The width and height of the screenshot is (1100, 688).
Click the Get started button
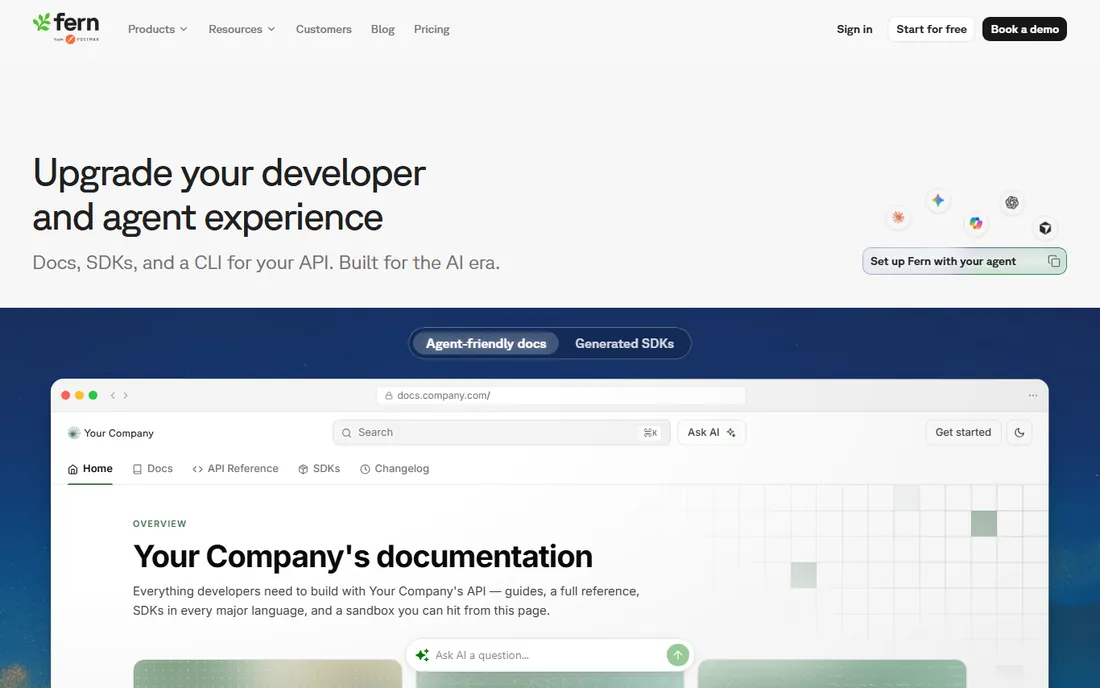tap(962, 433)
